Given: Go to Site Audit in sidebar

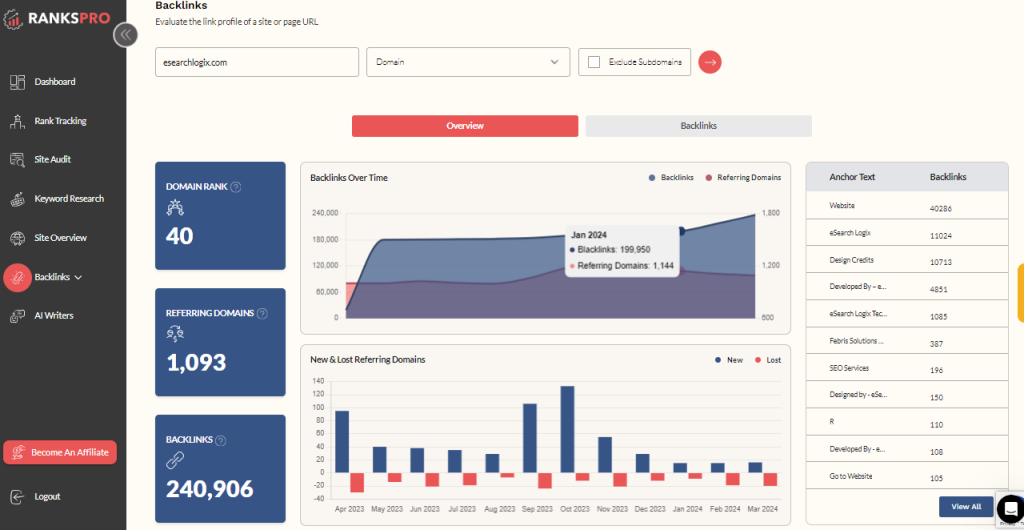Looking at the screenshot, I should click(53, 160).
